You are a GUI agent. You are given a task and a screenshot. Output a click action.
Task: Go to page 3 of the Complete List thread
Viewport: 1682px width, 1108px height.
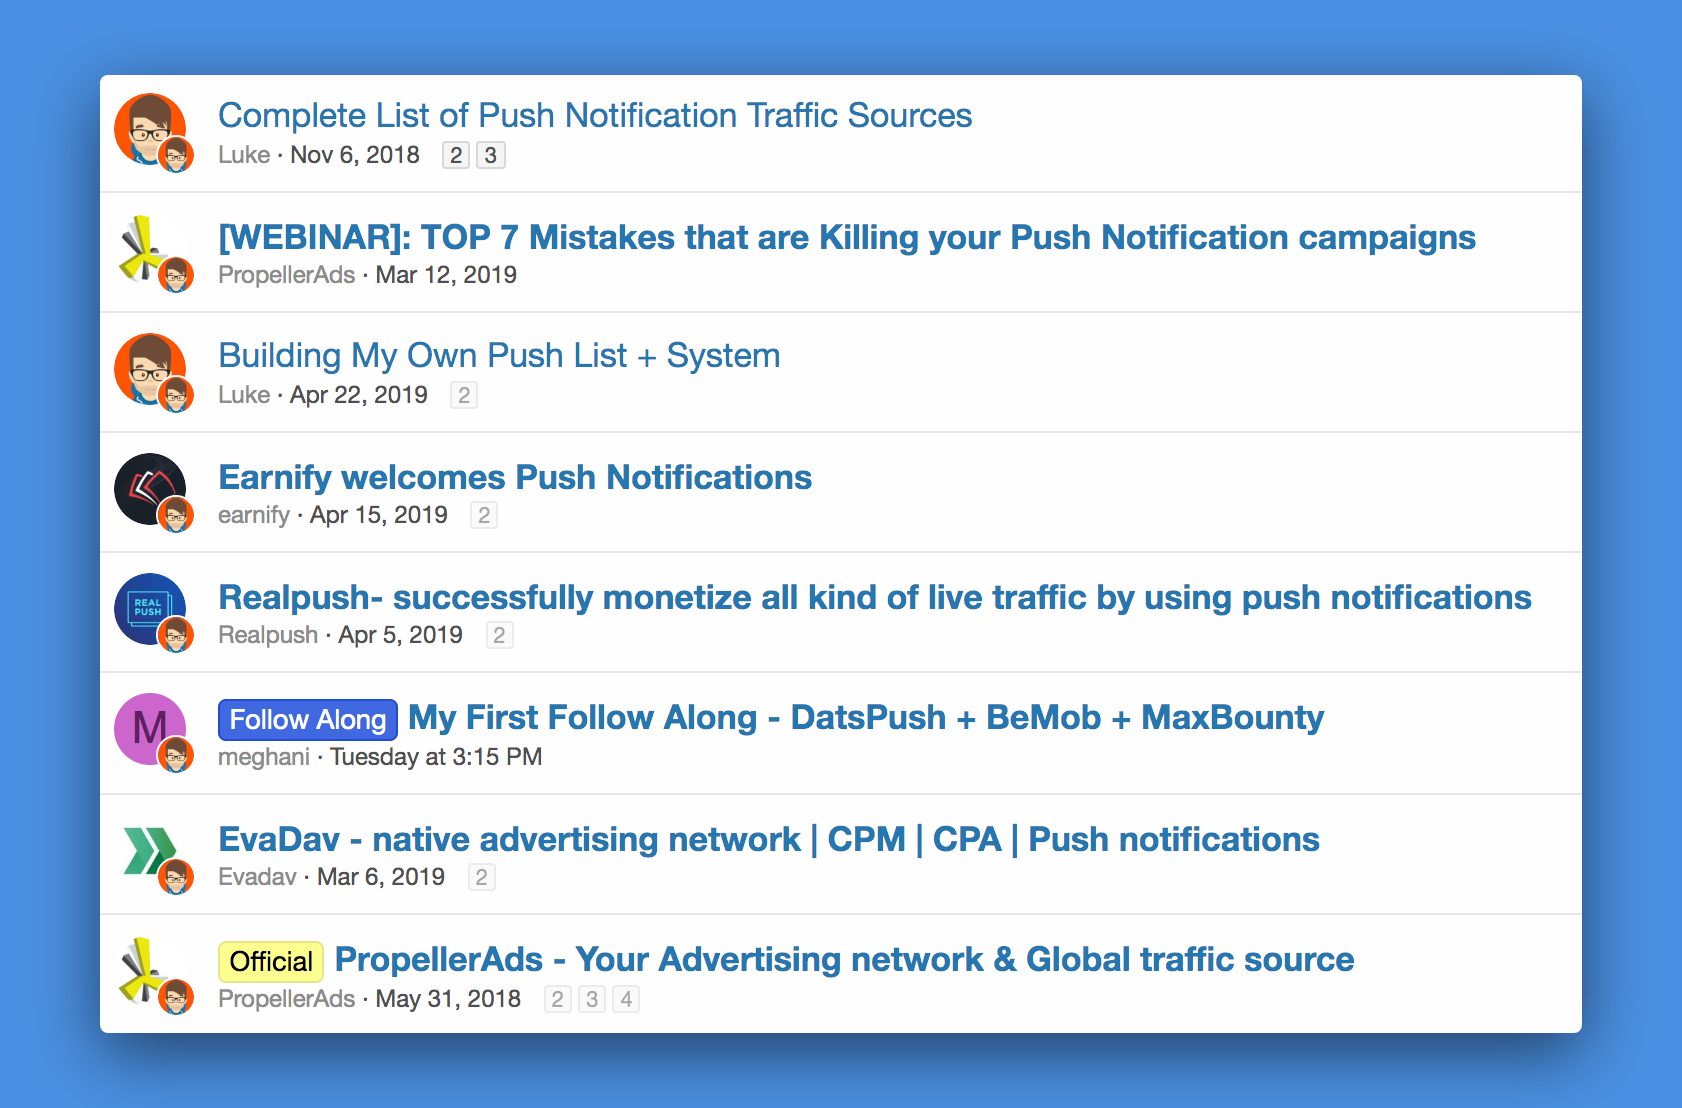[490, 155]
